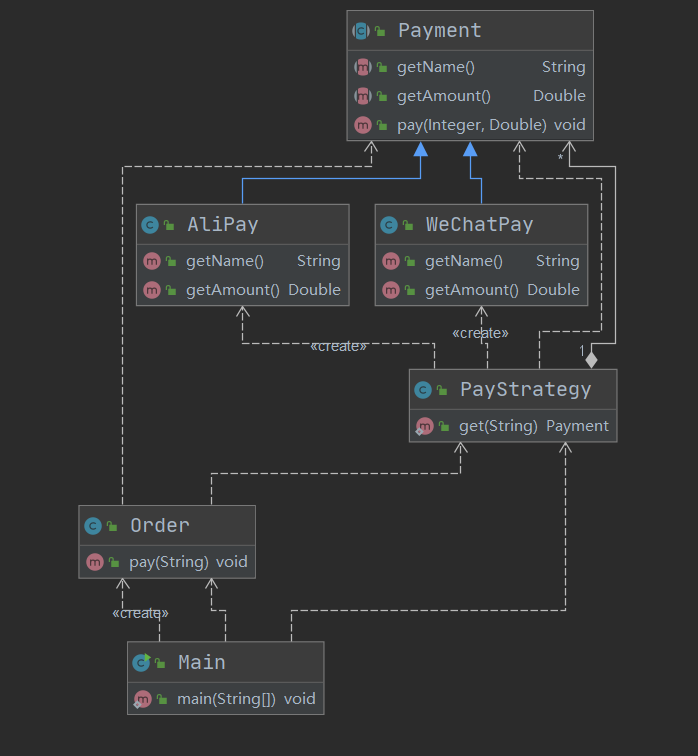Image resolution: width=698 pixels, height=756 pixels.
Task: Click get(String) method text in PayStrategy
Action: [498, 426]
